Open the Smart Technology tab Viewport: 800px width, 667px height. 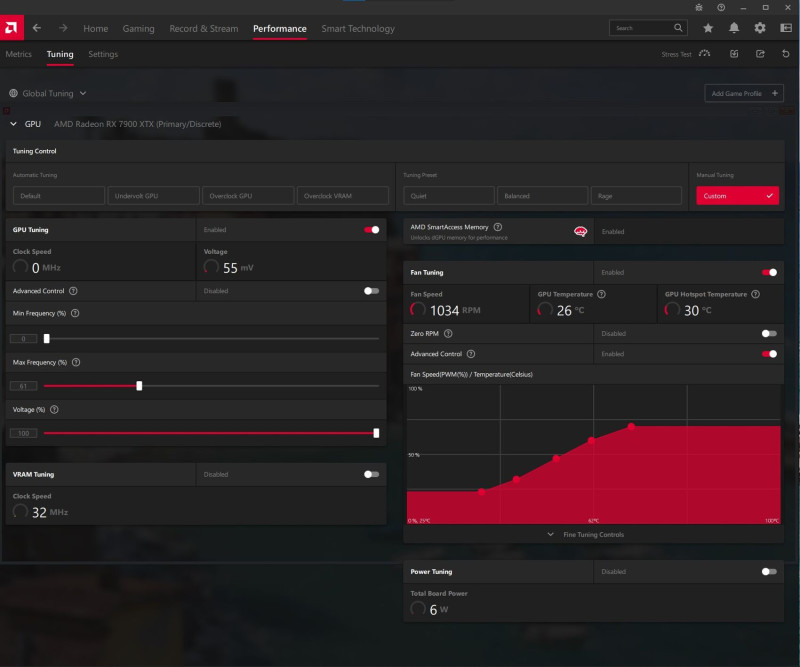[x=358, y=29]
